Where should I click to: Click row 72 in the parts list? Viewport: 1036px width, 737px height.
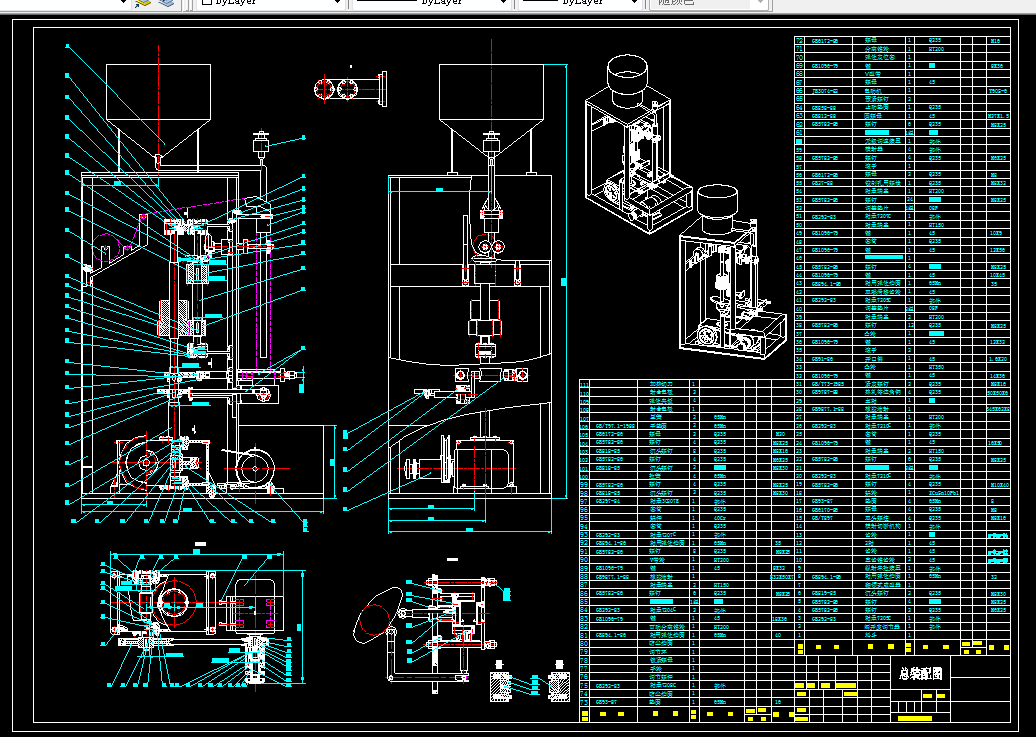pyautogui.click(x=902, y=40)
